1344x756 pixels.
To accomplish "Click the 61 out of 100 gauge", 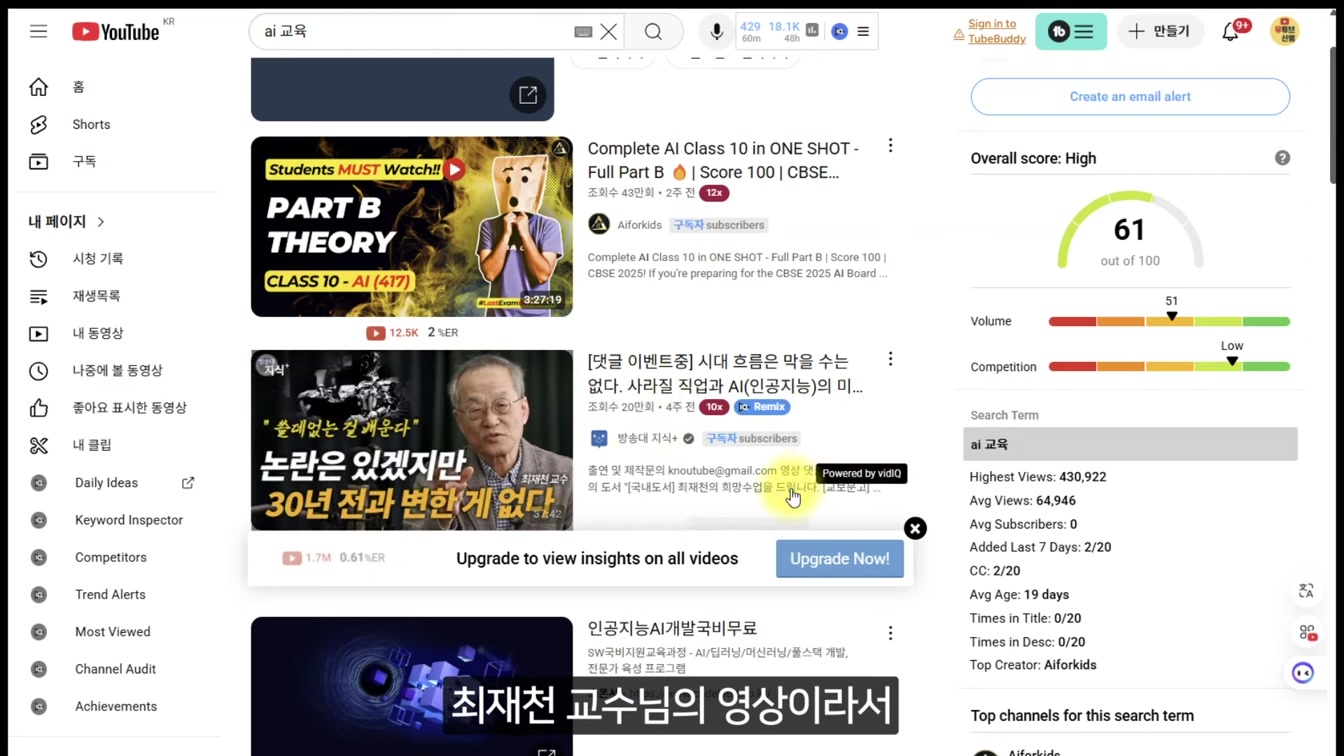I will click(1130, 232).
